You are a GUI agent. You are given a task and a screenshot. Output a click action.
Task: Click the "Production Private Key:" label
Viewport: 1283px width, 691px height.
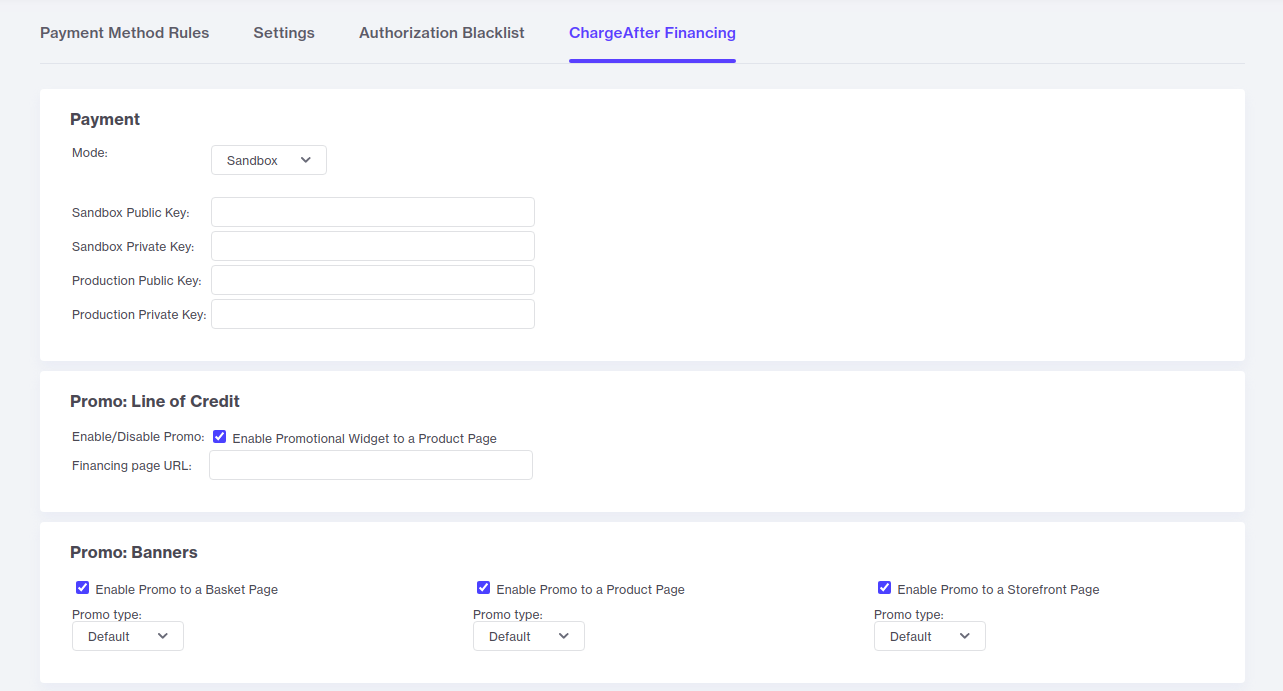(139, 315)
